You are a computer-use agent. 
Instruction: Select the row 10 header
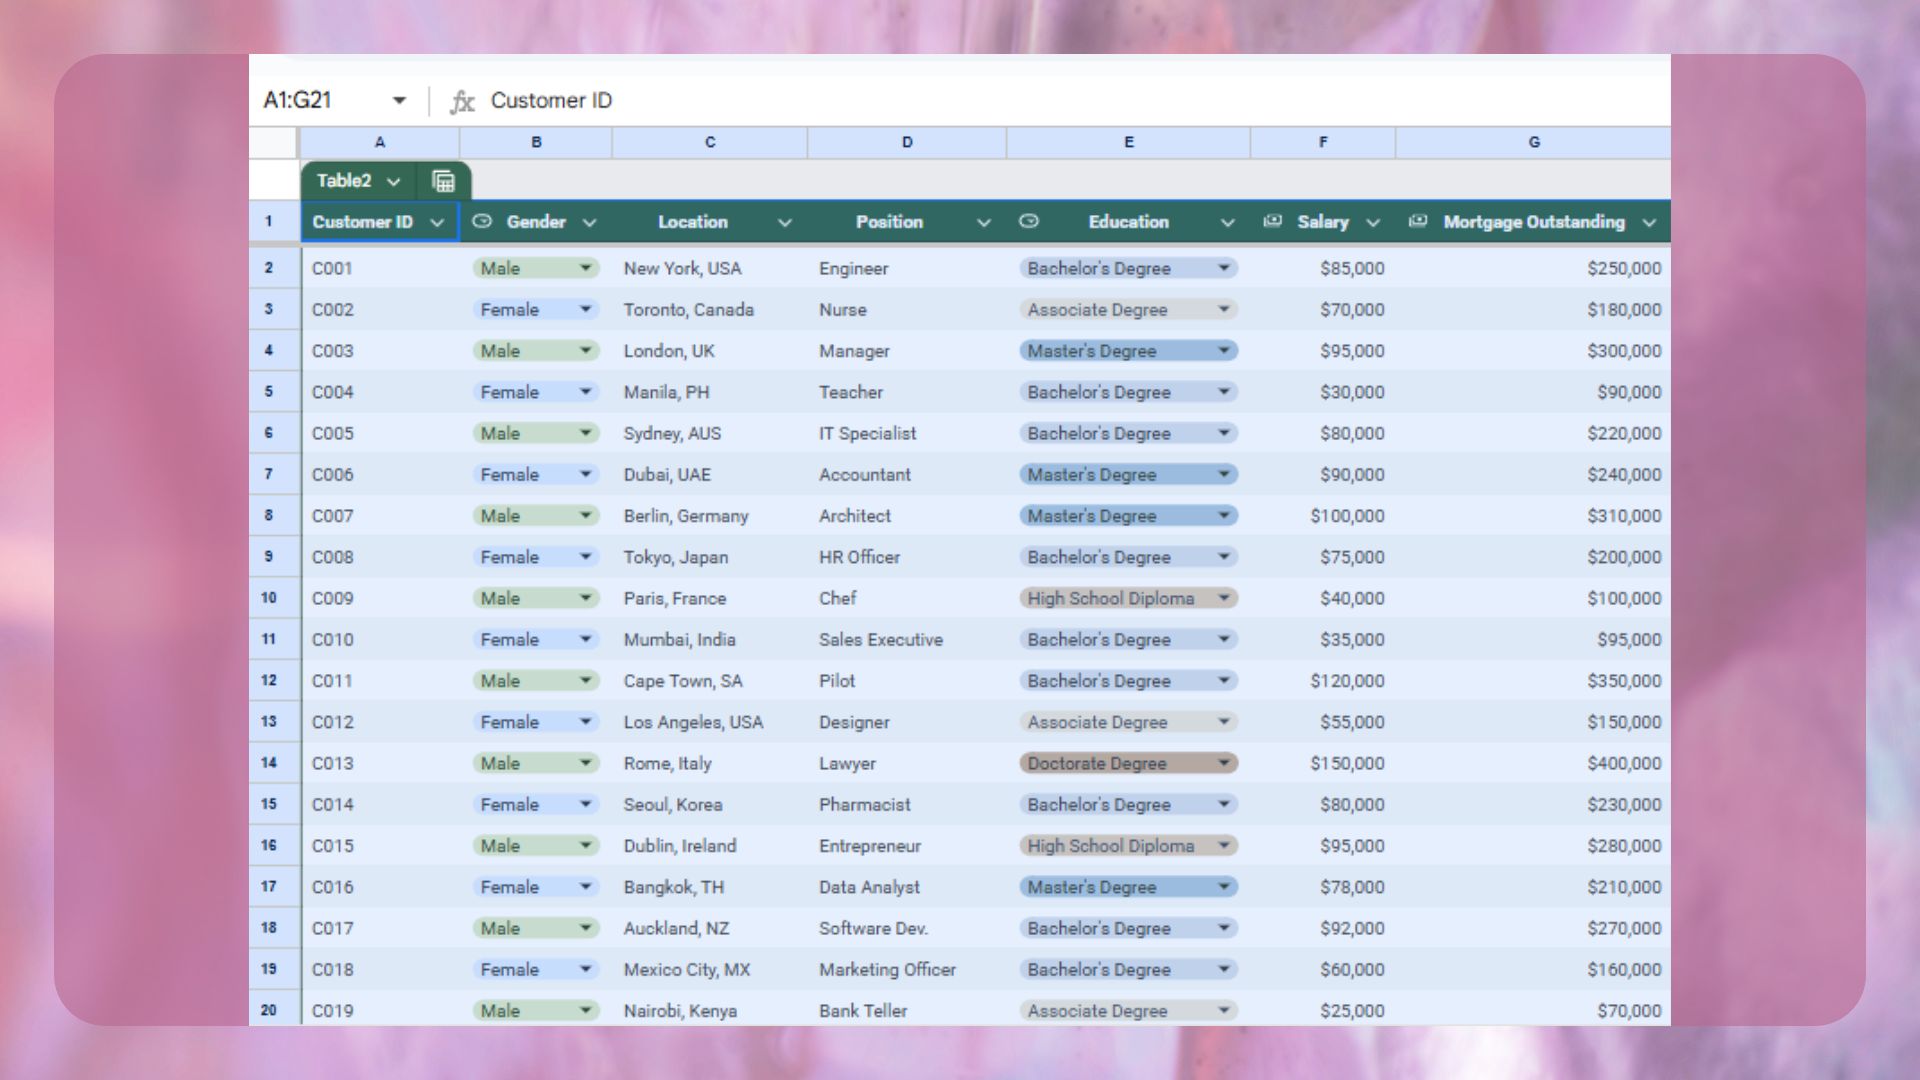point(269,598)
